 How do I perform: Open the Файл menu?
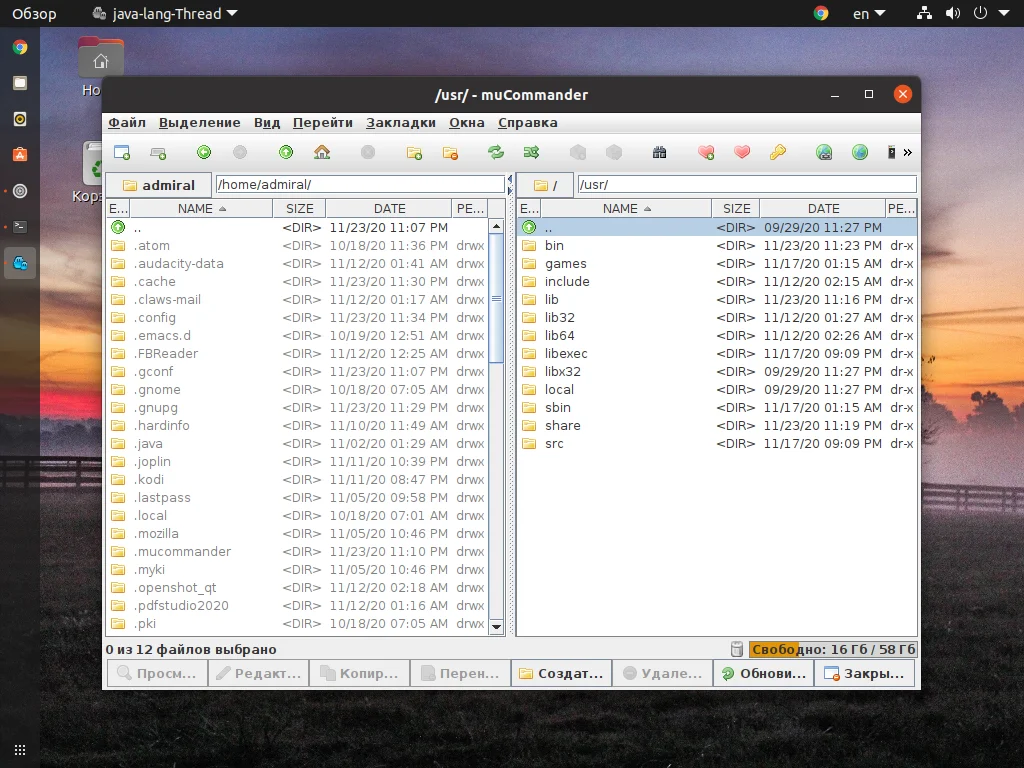pyautogui.click(x=126, y=122)
